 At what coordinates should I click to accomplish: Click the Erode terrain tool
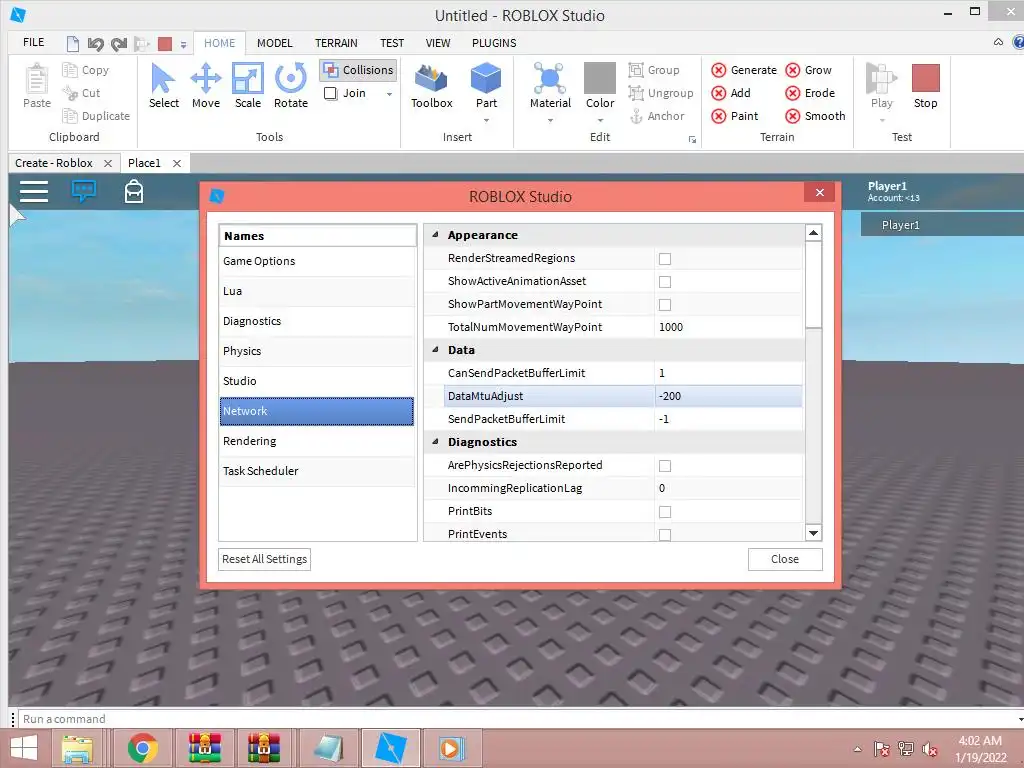[x=810, y=93]
